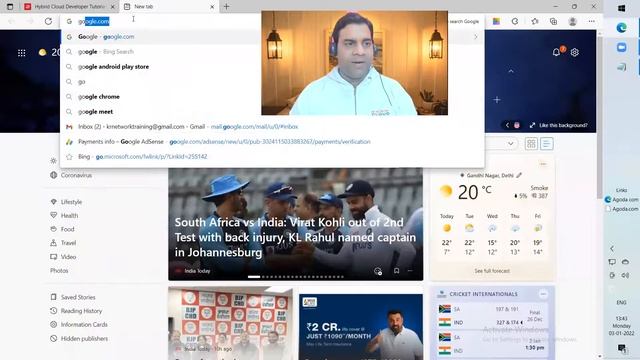
Task: Open the Google AdSense payments suggestion
Action: click(x=272, y=142)
